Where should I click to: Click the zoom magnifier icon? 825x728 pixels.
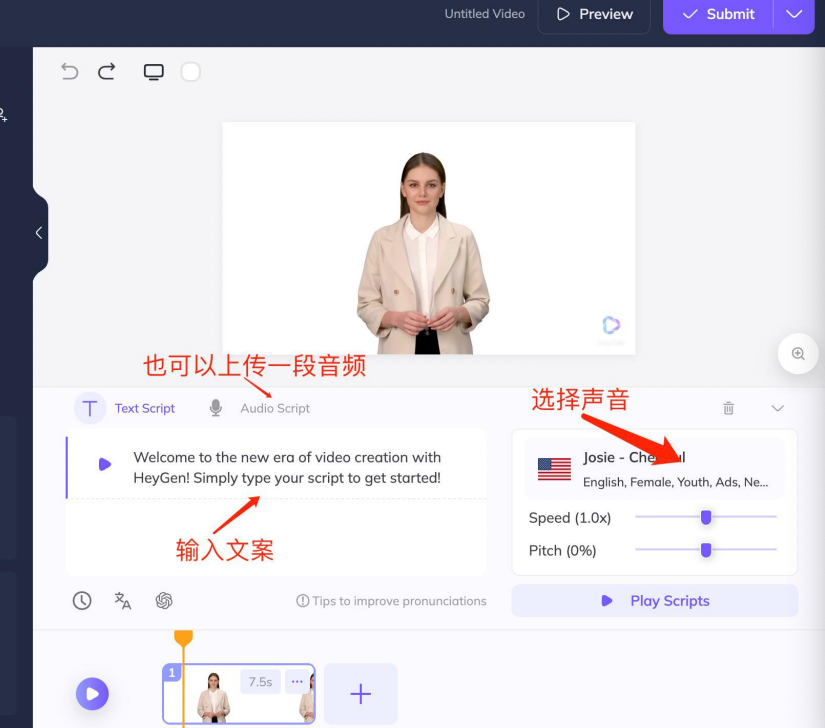797,354
